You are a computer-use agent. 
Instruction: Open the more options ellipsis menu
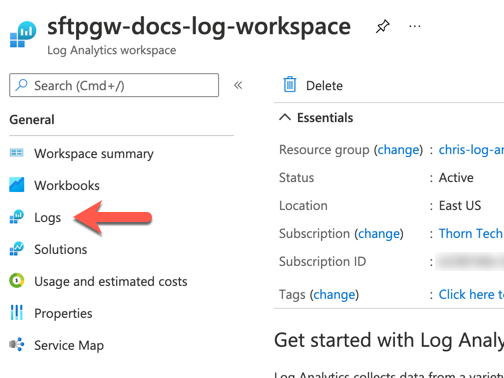415,26
